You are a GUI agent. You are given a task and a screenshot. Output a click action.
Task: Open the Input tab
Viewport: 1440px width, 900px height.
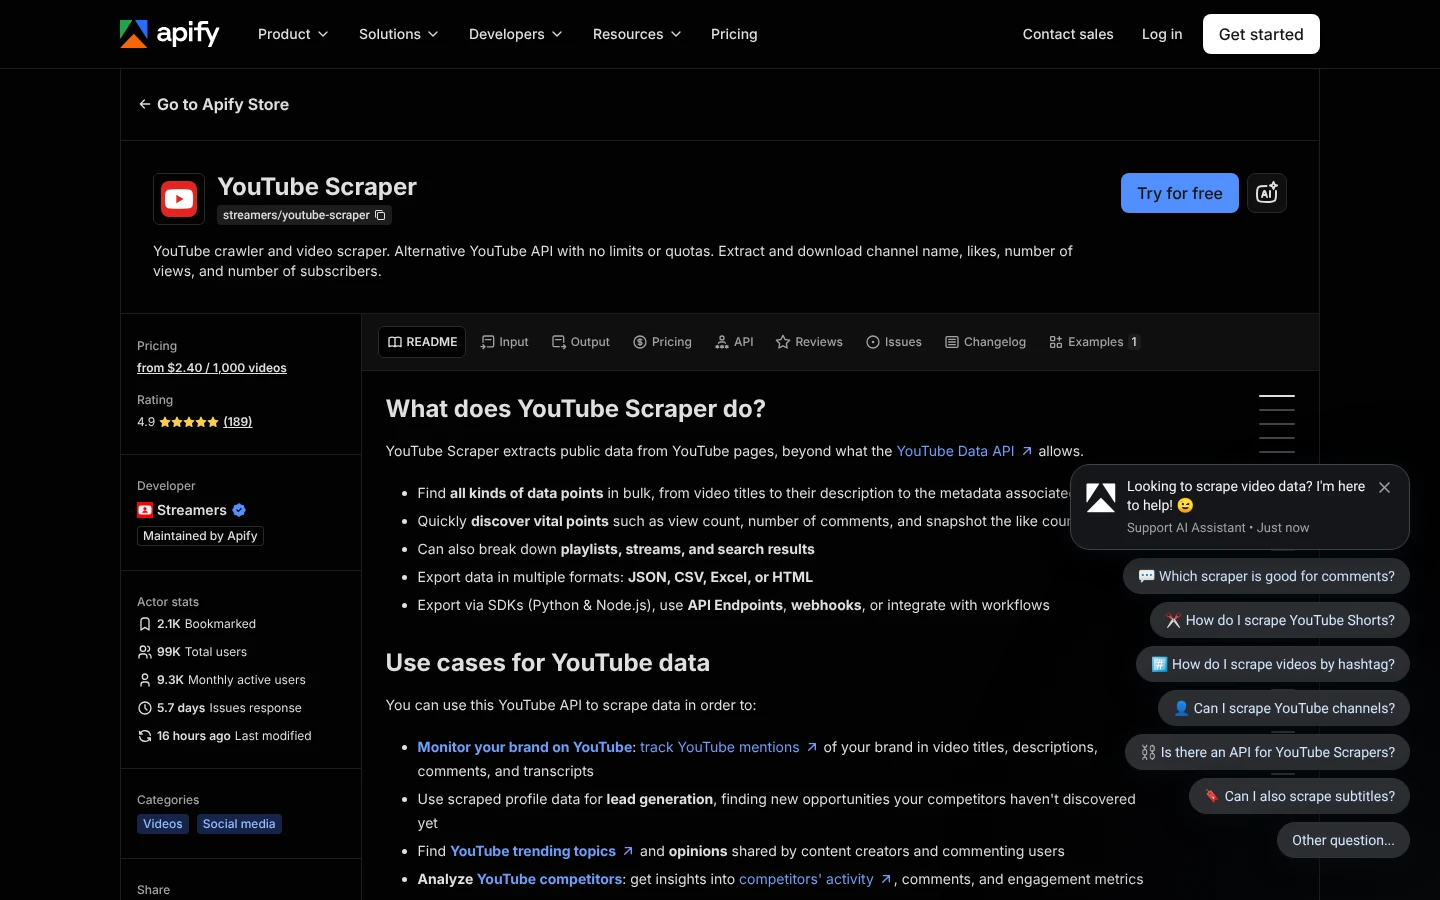(505, 342)
